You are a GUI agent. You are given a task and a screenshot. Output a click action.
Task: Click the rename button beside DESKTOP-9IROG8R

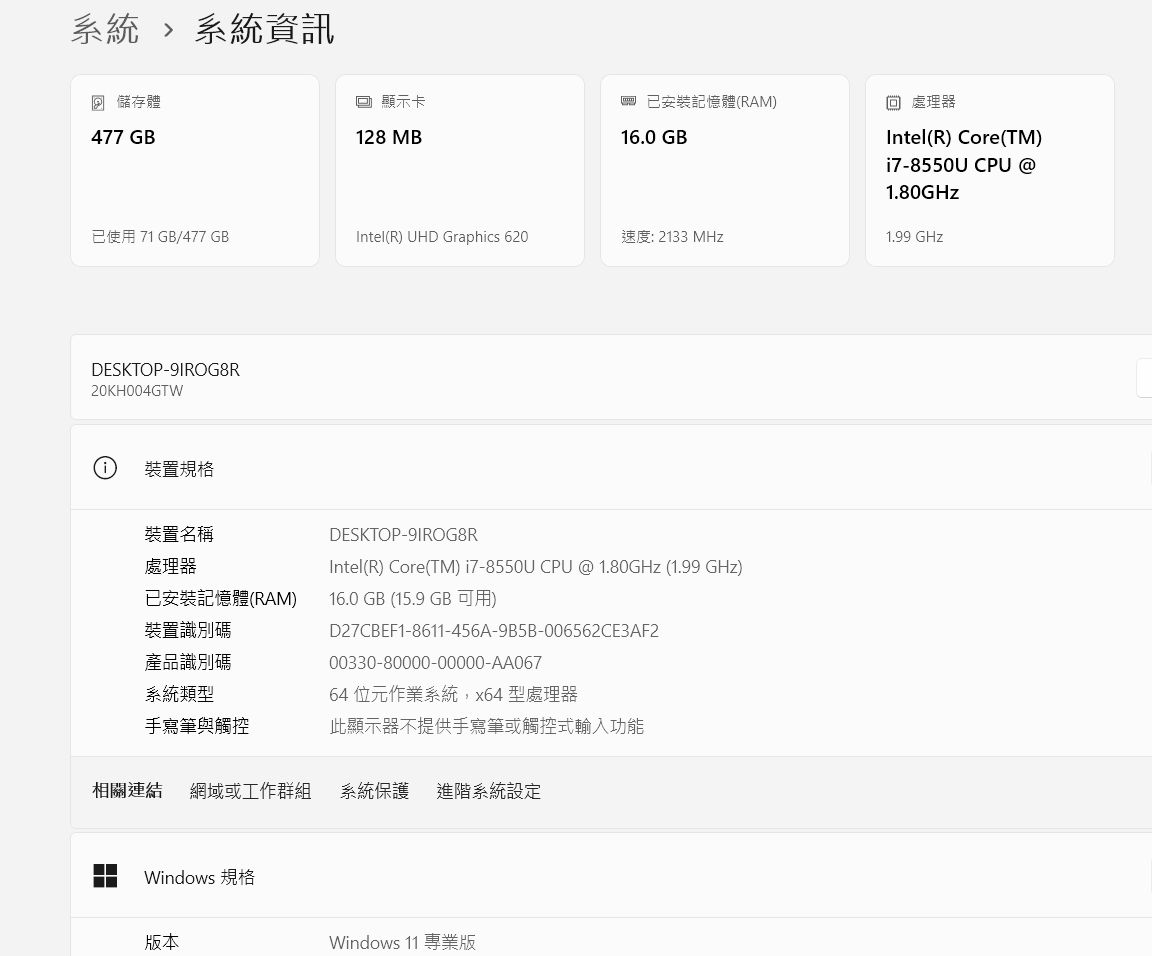click(x=1144, y=378)
